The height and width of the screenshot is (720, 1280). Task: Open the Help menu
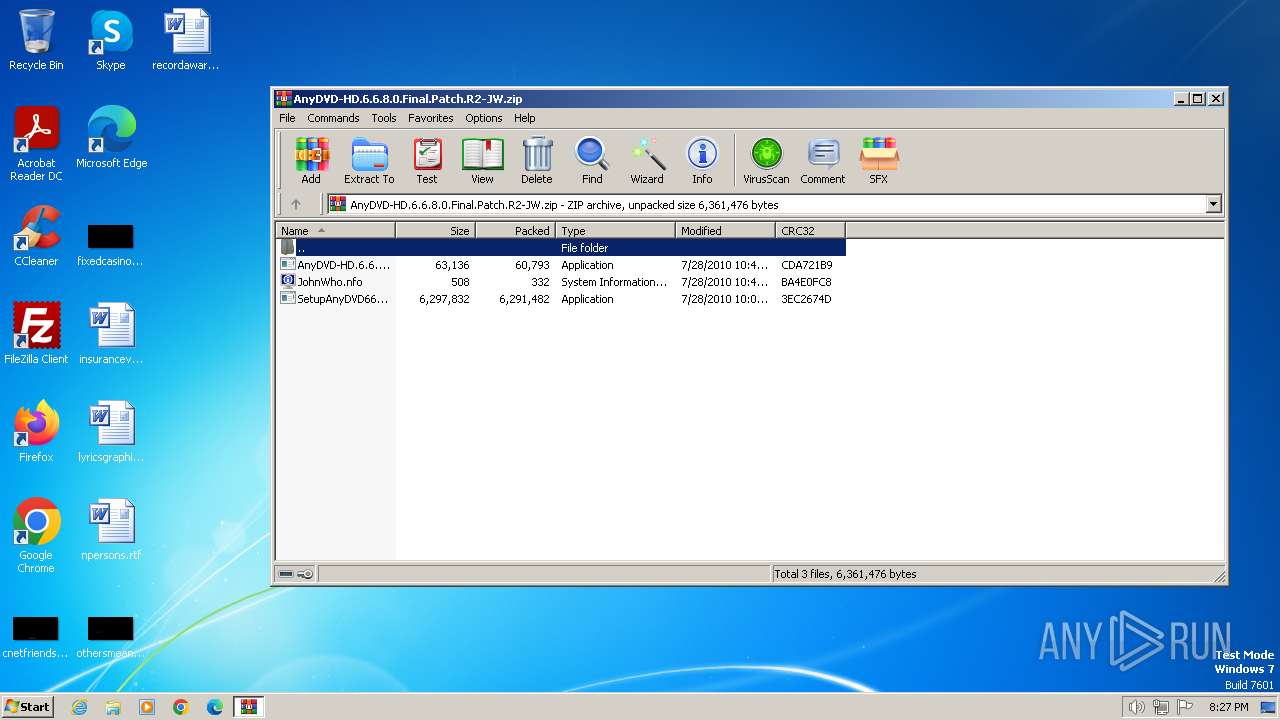pos(525,118)
